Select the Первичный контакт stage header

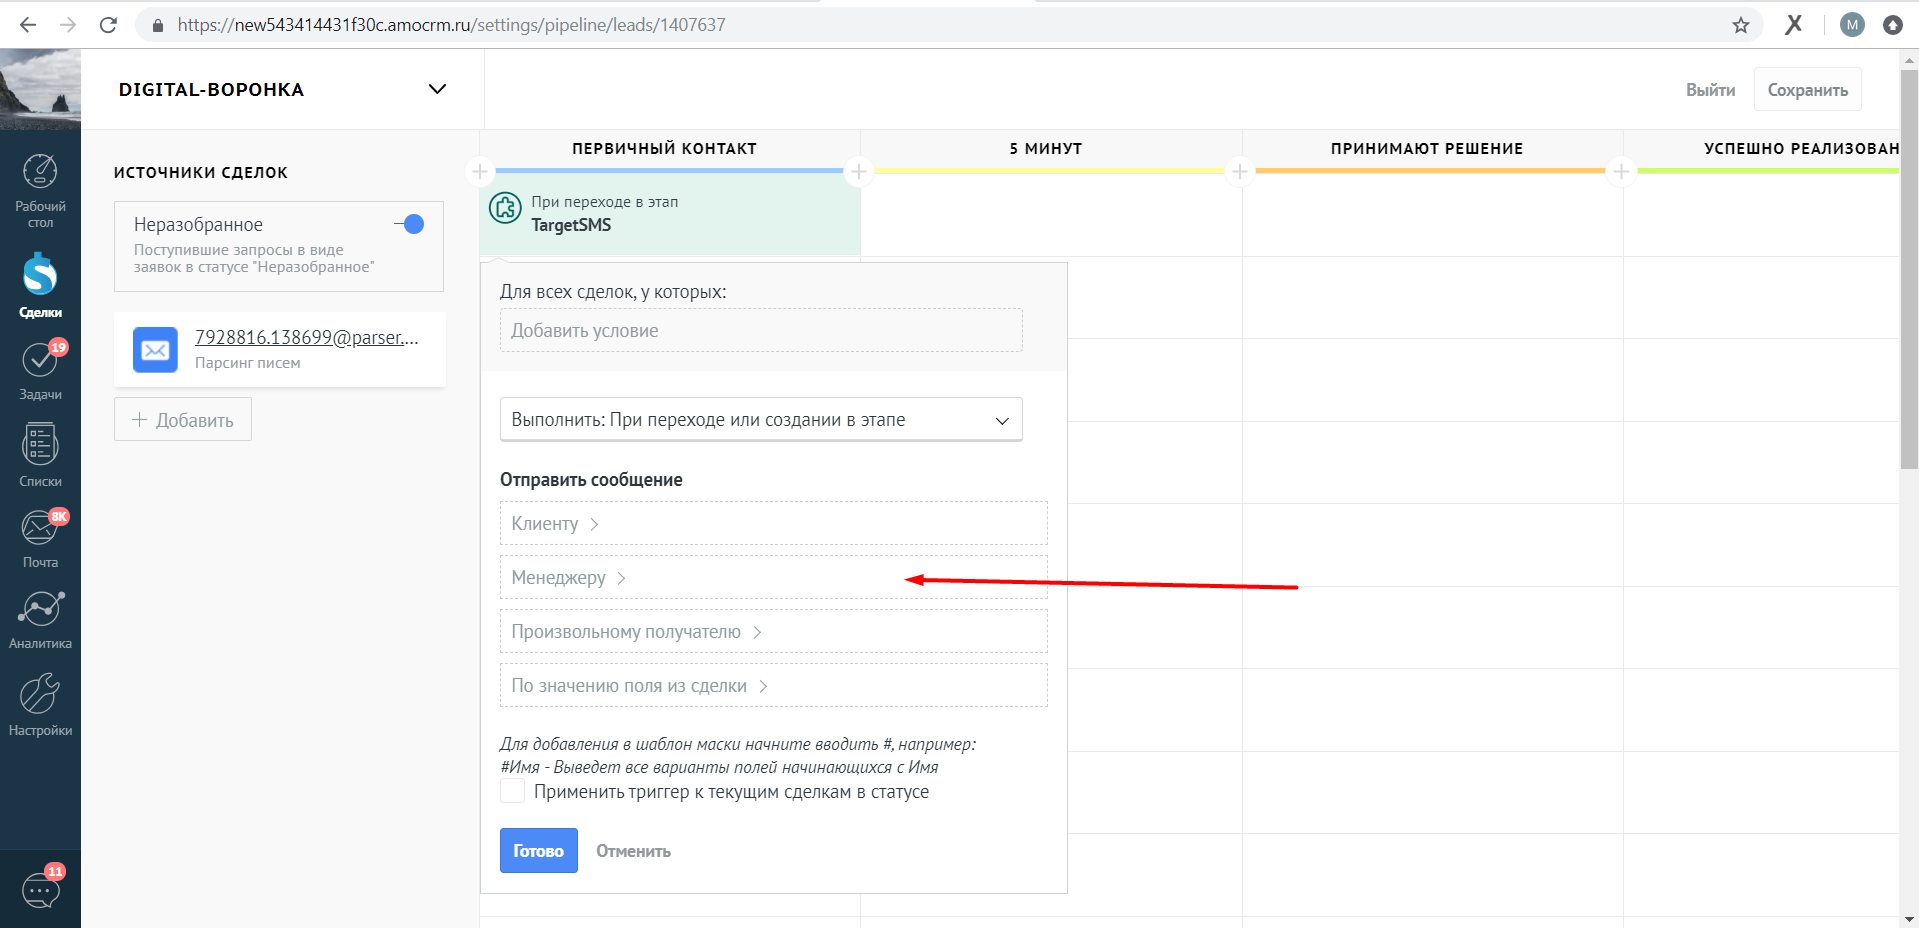(x=664, y=148)
